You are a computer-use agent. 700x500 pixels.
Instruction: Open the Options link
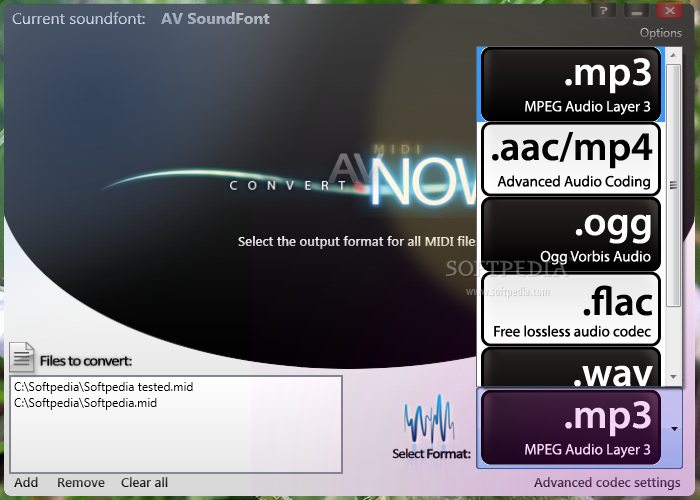pyautogui.click(x=660, y=33)
